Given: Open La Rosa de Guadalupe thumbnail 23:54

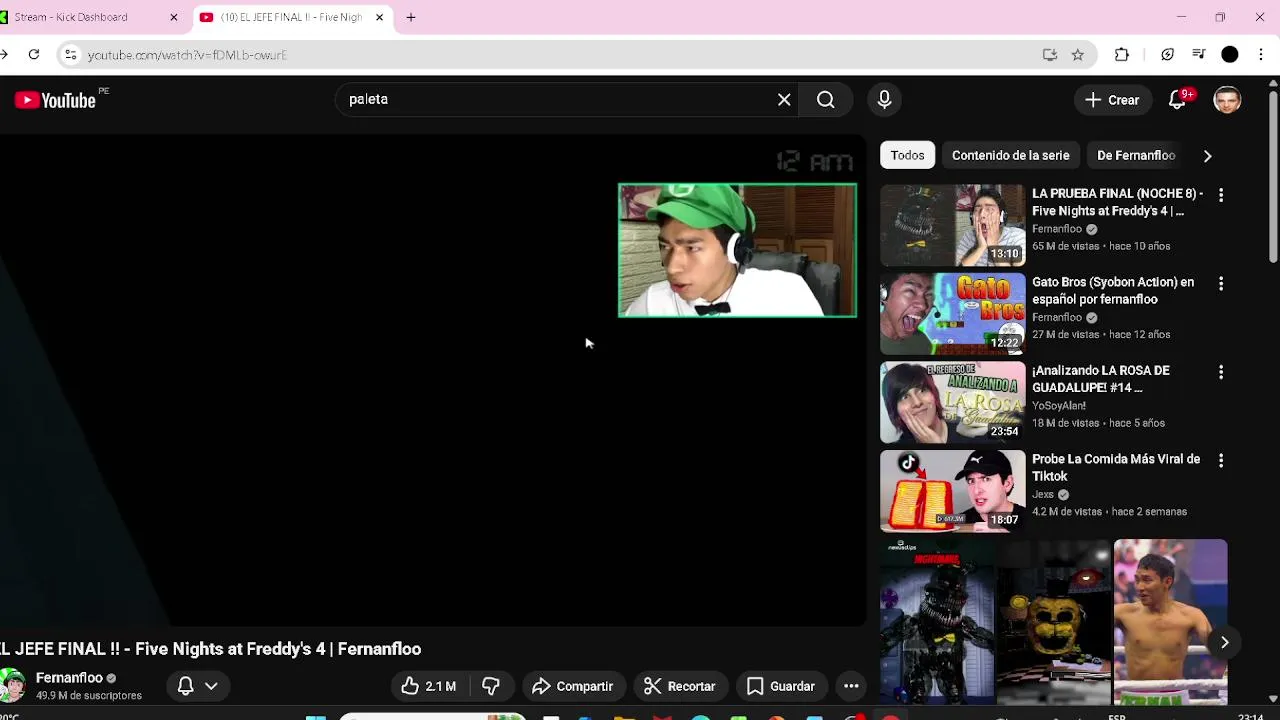Looking at the screenshot, I should 952,402.
